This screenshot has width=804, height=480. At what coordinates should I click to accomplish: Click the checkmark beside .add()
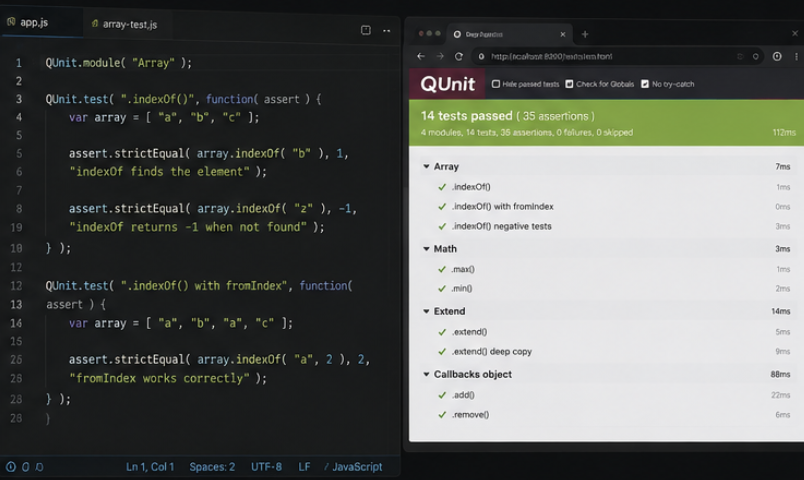point(442,395)
